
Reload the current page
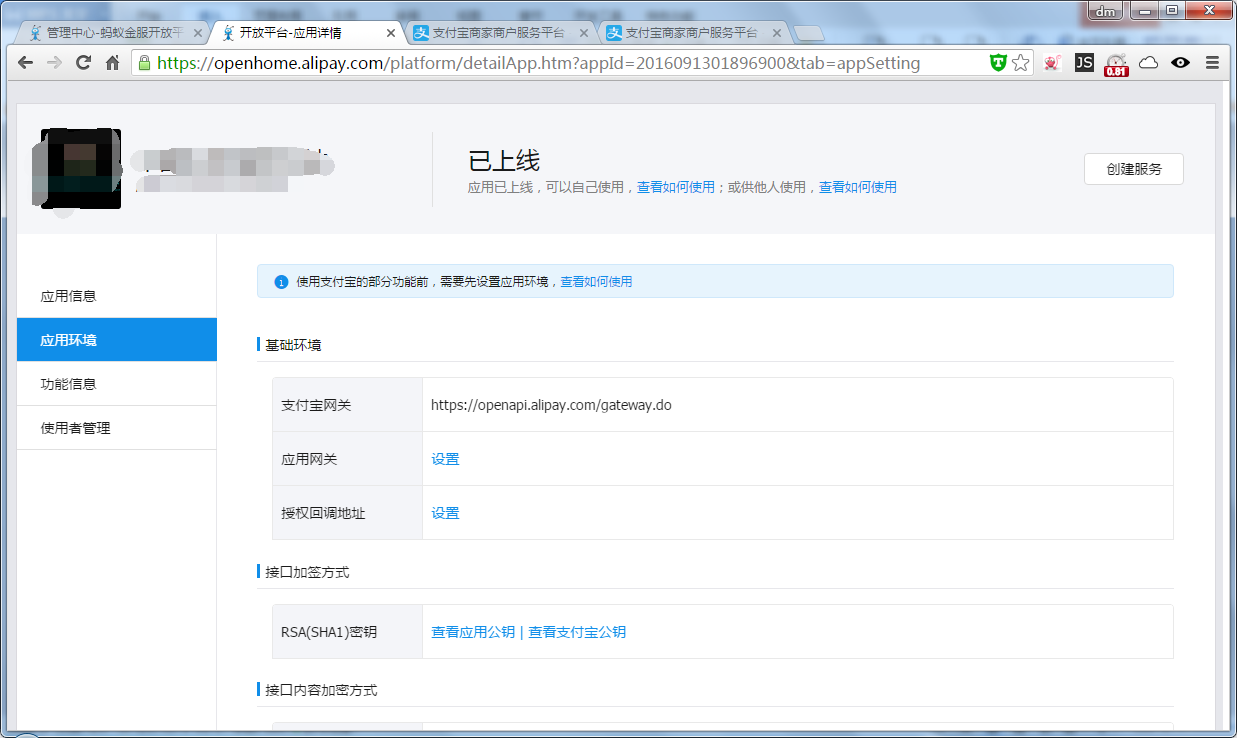coord(84,62)
